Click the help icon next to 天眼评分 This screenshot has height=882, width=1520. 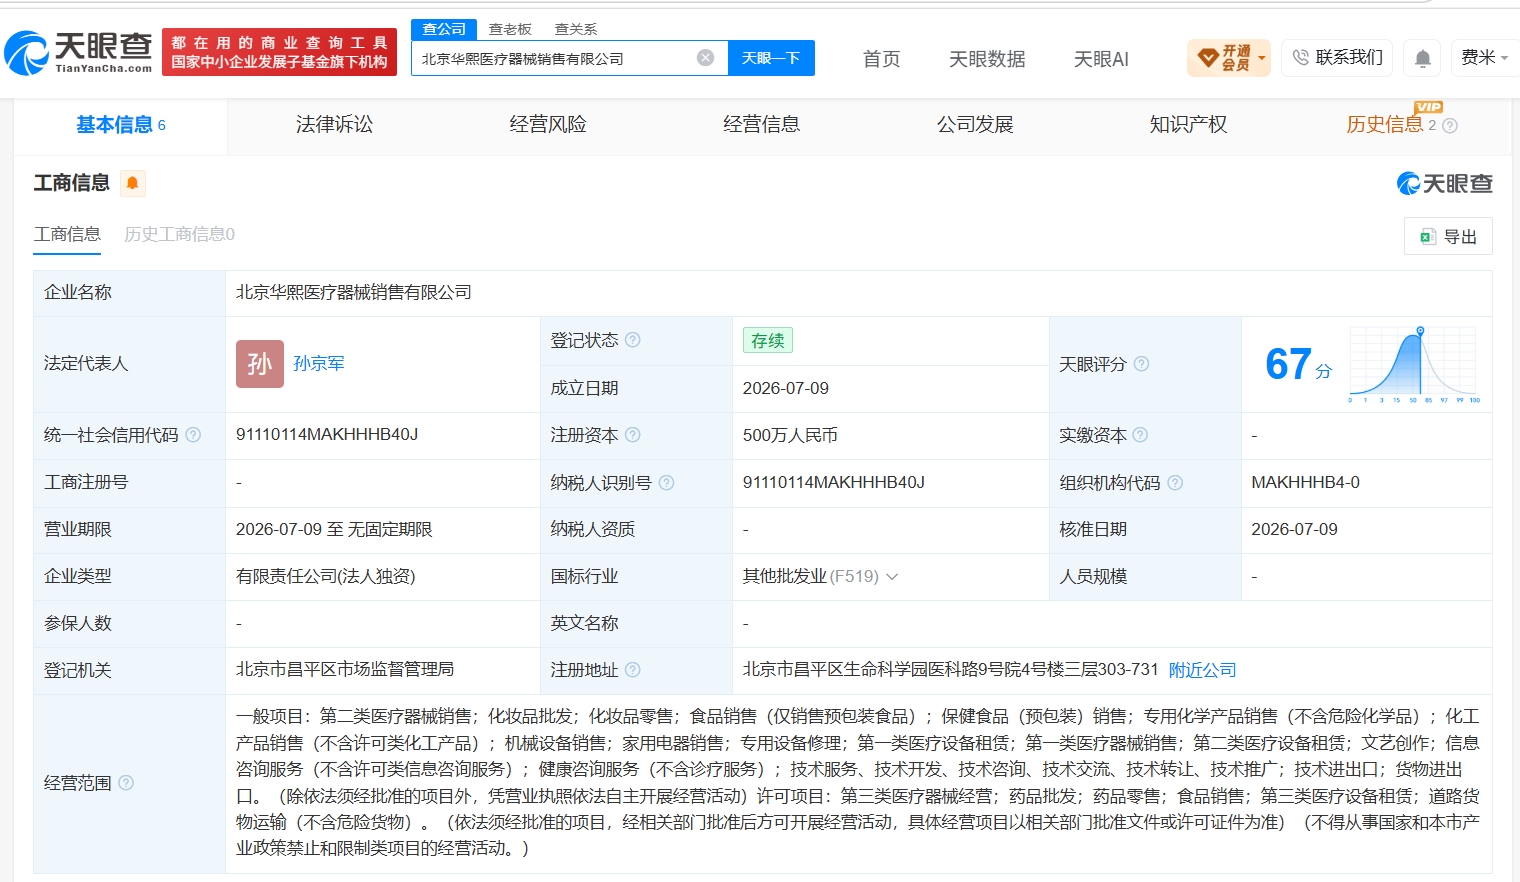tap(1141, 364)
